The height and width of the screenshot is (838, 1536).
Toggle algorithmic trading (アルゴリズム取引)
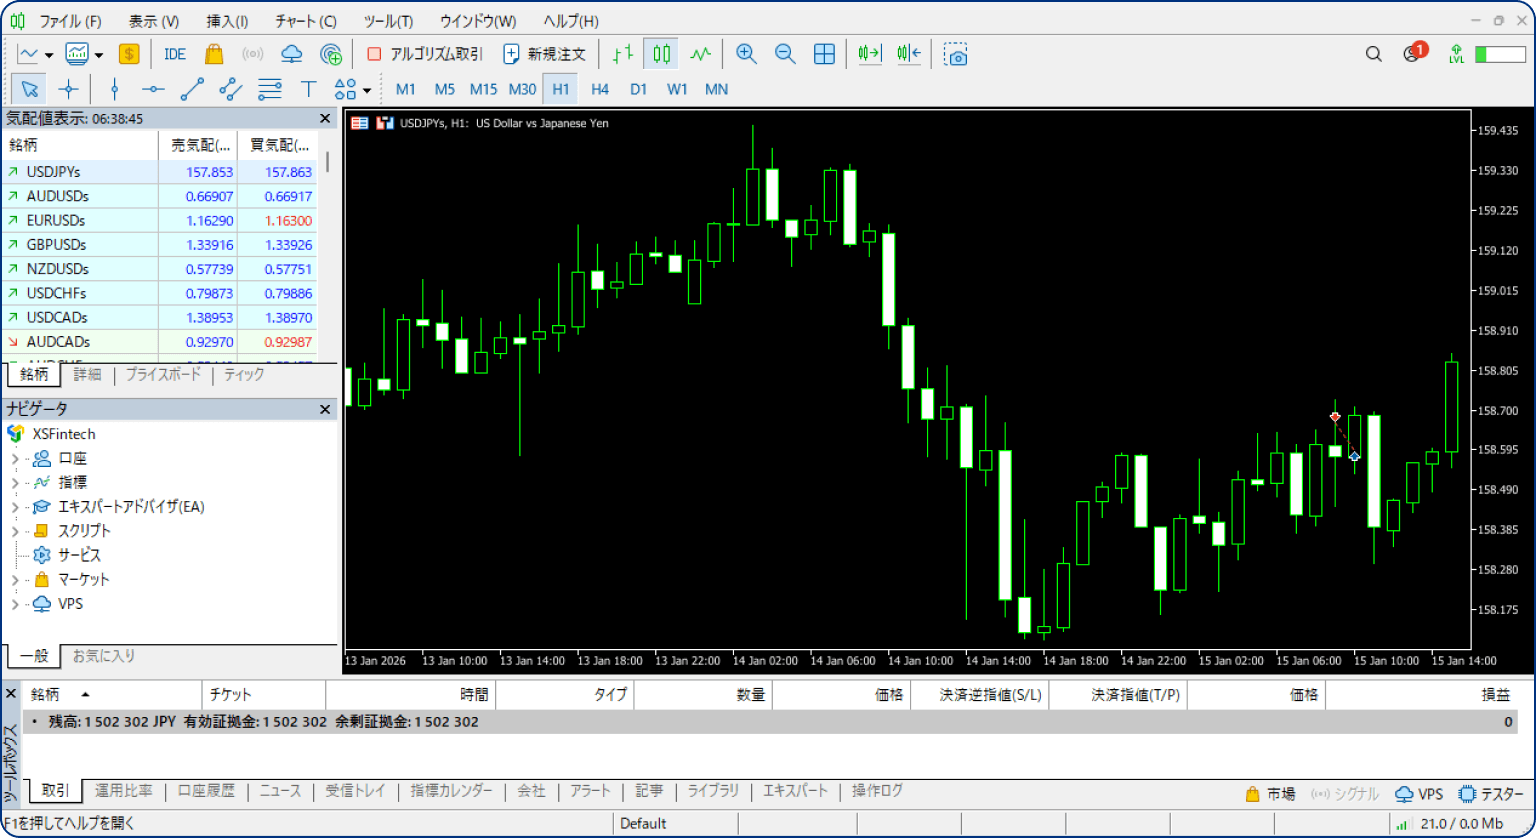point(424,54)
